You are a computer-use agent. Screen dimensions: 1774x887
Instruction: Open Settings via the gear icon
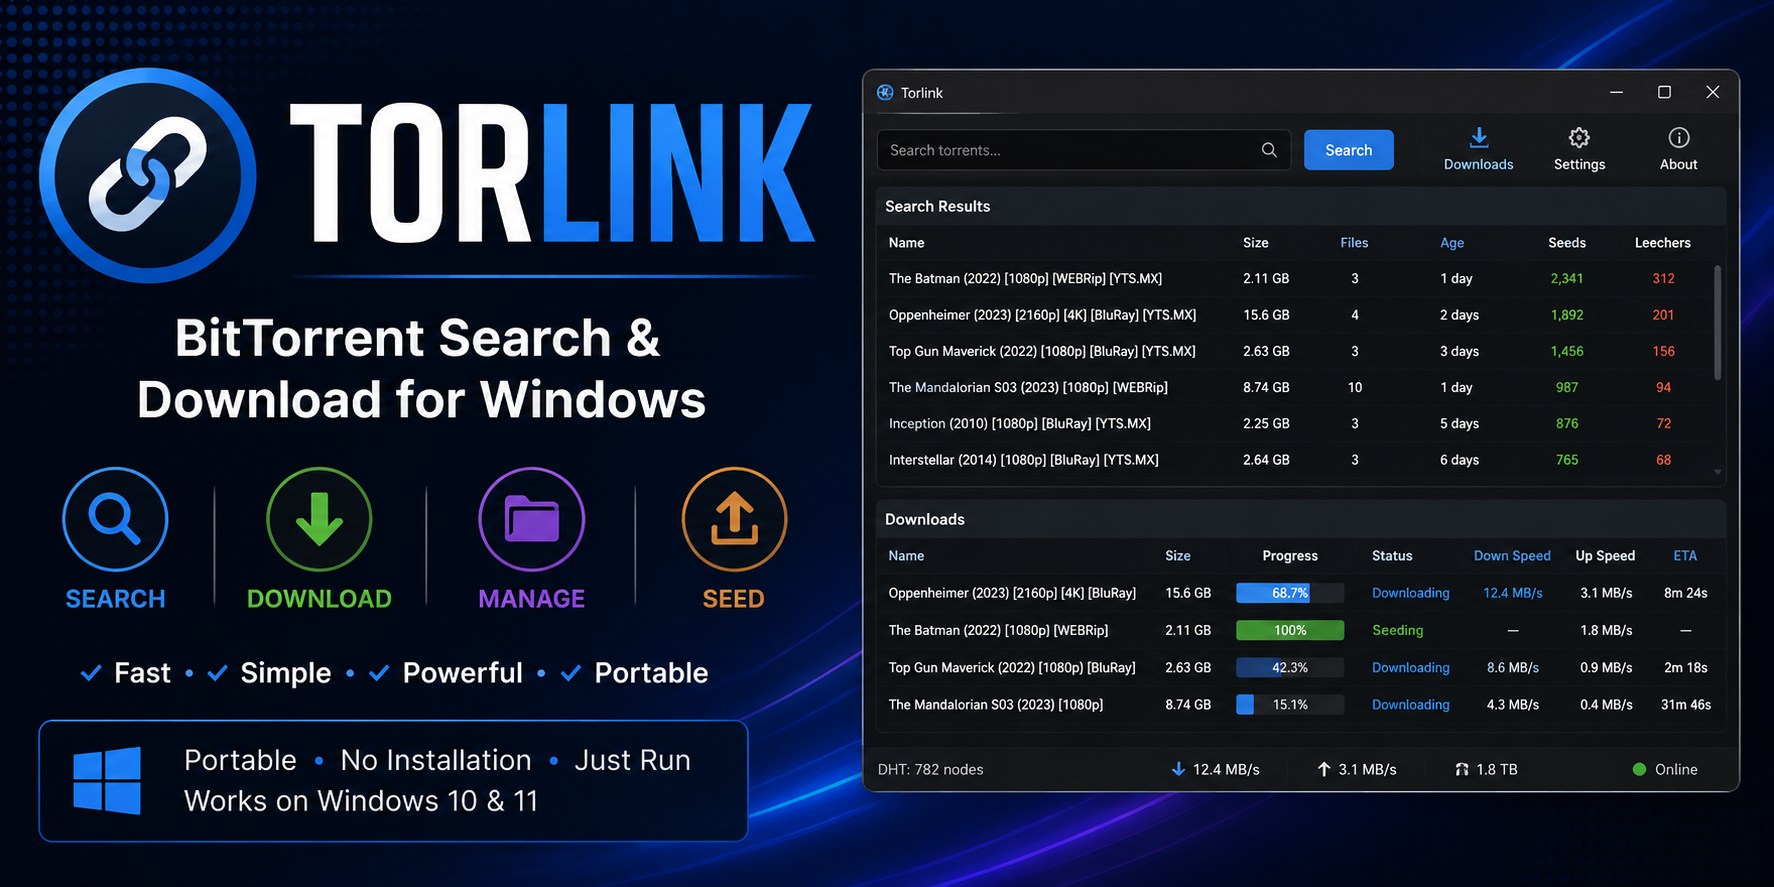pos(1579,138)
